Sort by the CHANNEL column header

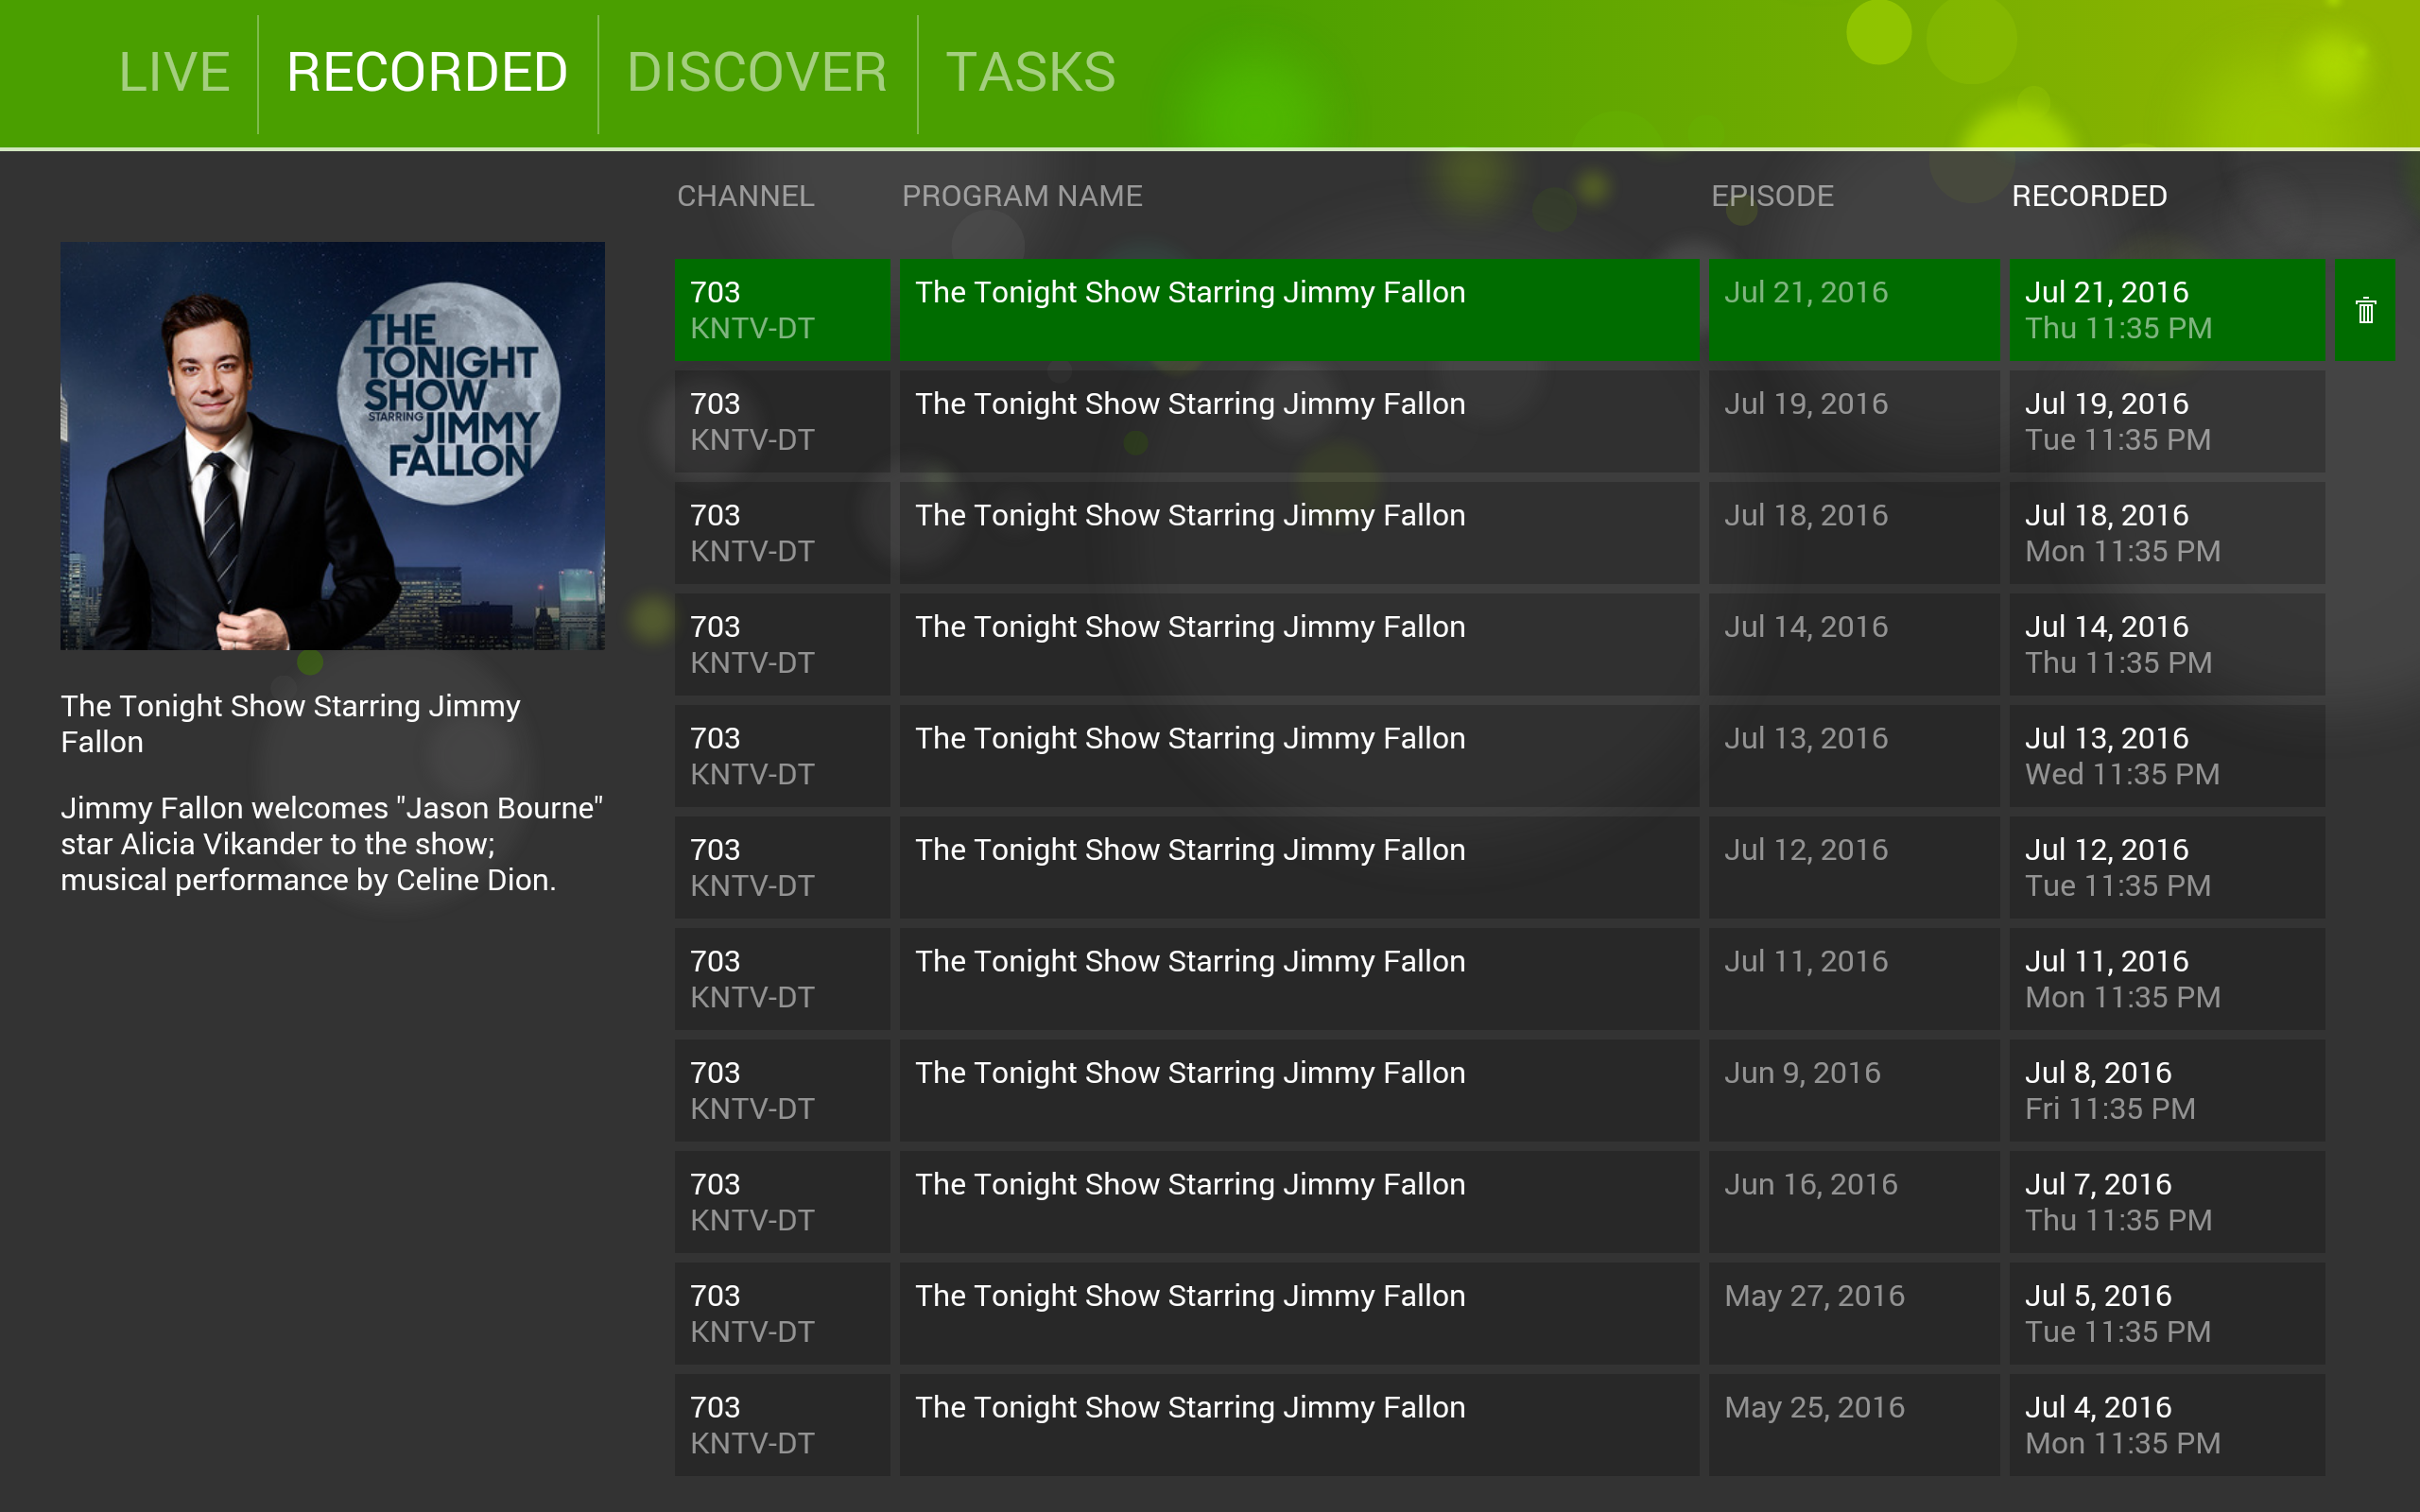745,196
